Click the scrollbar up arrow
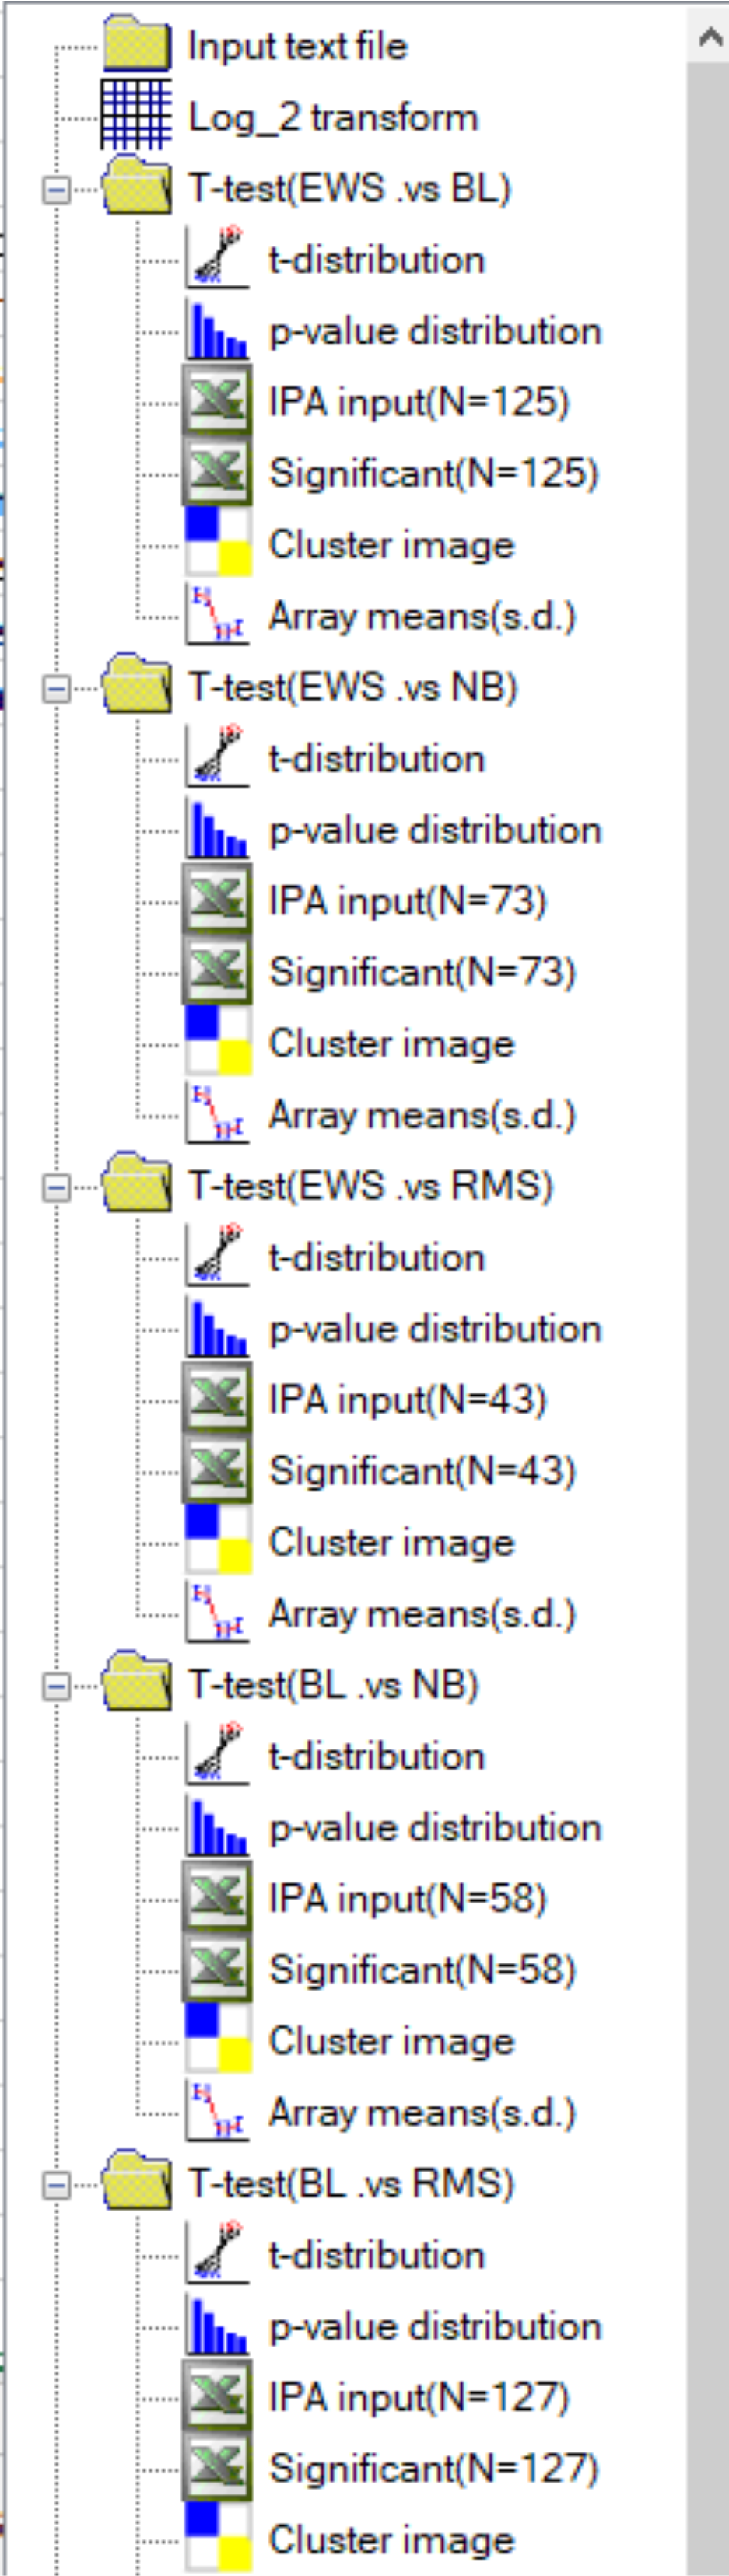The image size is (729, 2576). coord(710,38)
